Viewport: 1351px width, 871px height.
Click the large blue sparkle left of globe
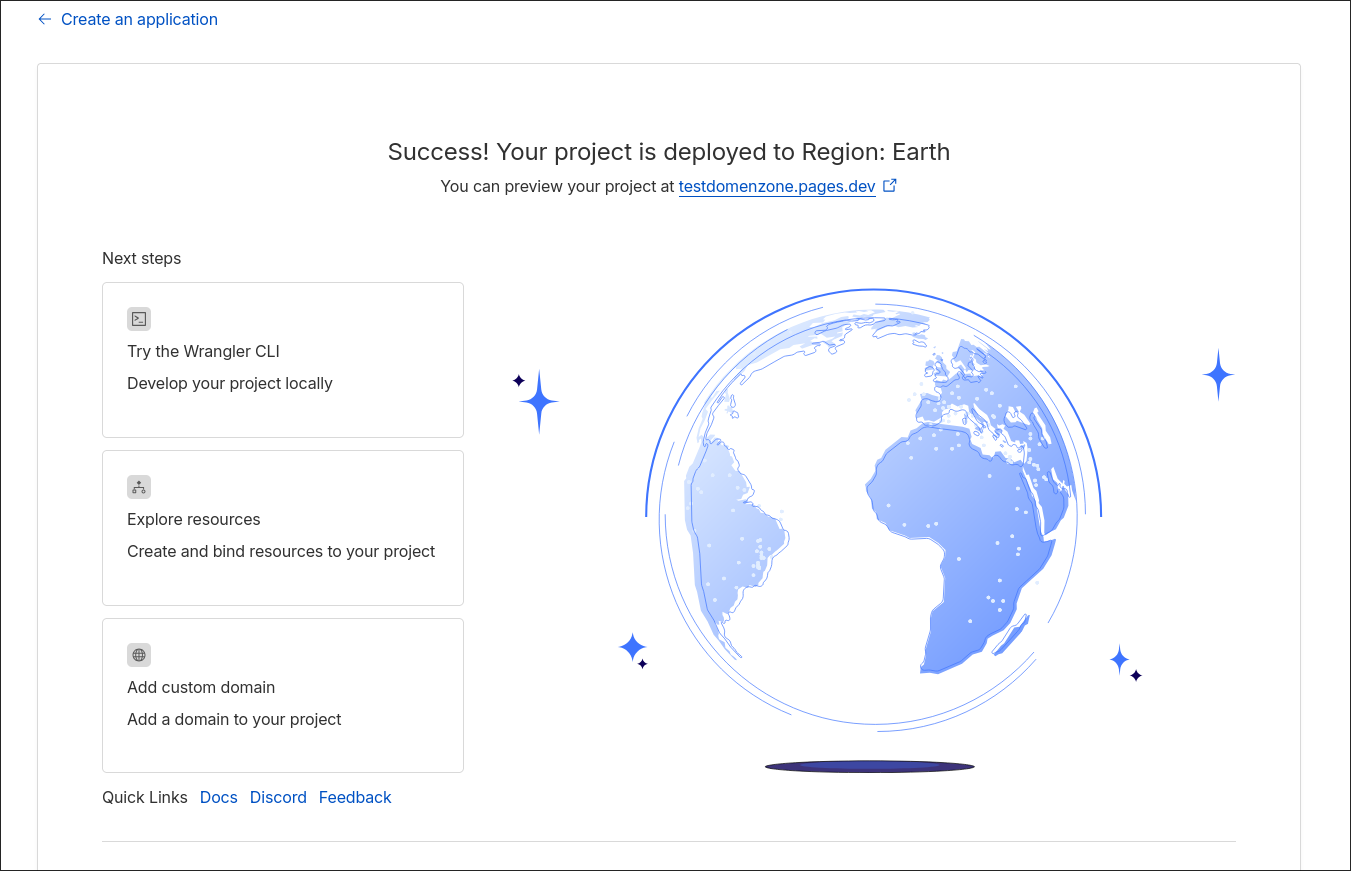[x=539, y=401]
